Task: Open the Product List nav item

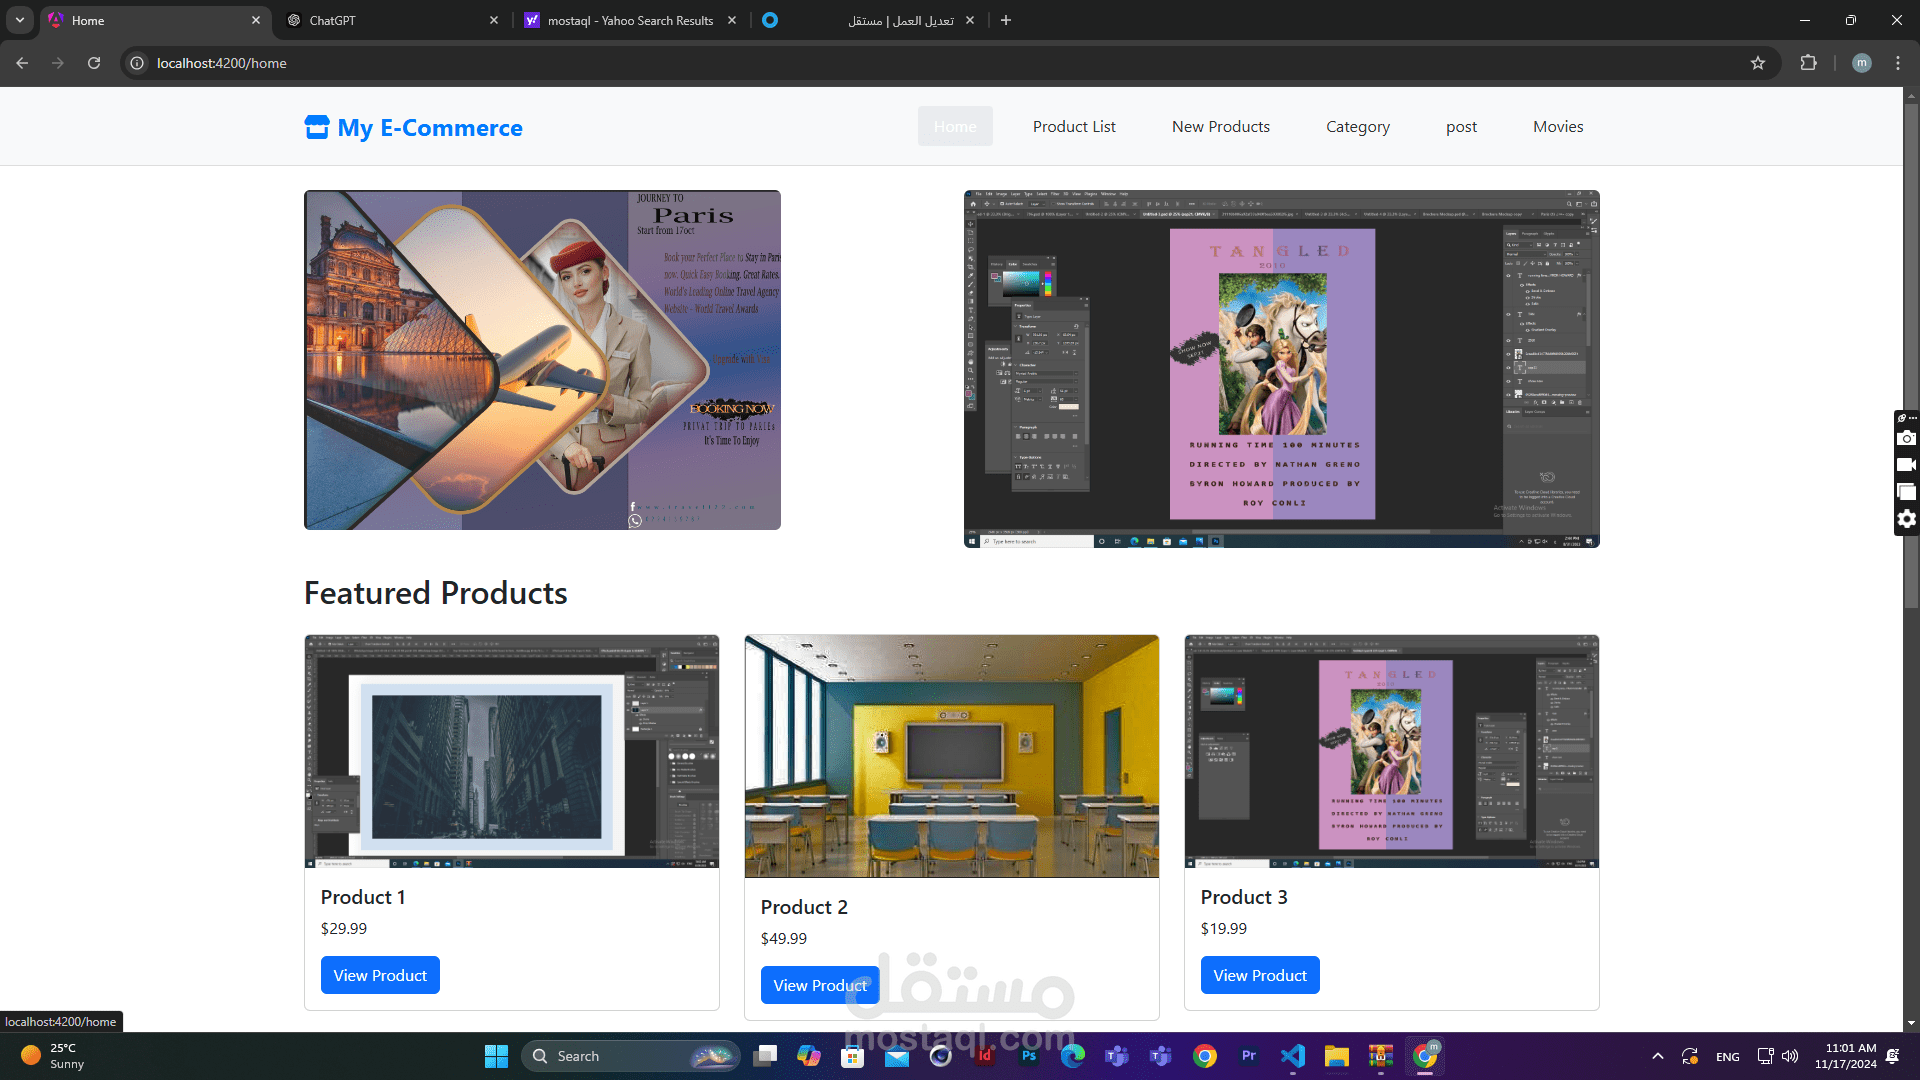Action: pos(1074,127)
